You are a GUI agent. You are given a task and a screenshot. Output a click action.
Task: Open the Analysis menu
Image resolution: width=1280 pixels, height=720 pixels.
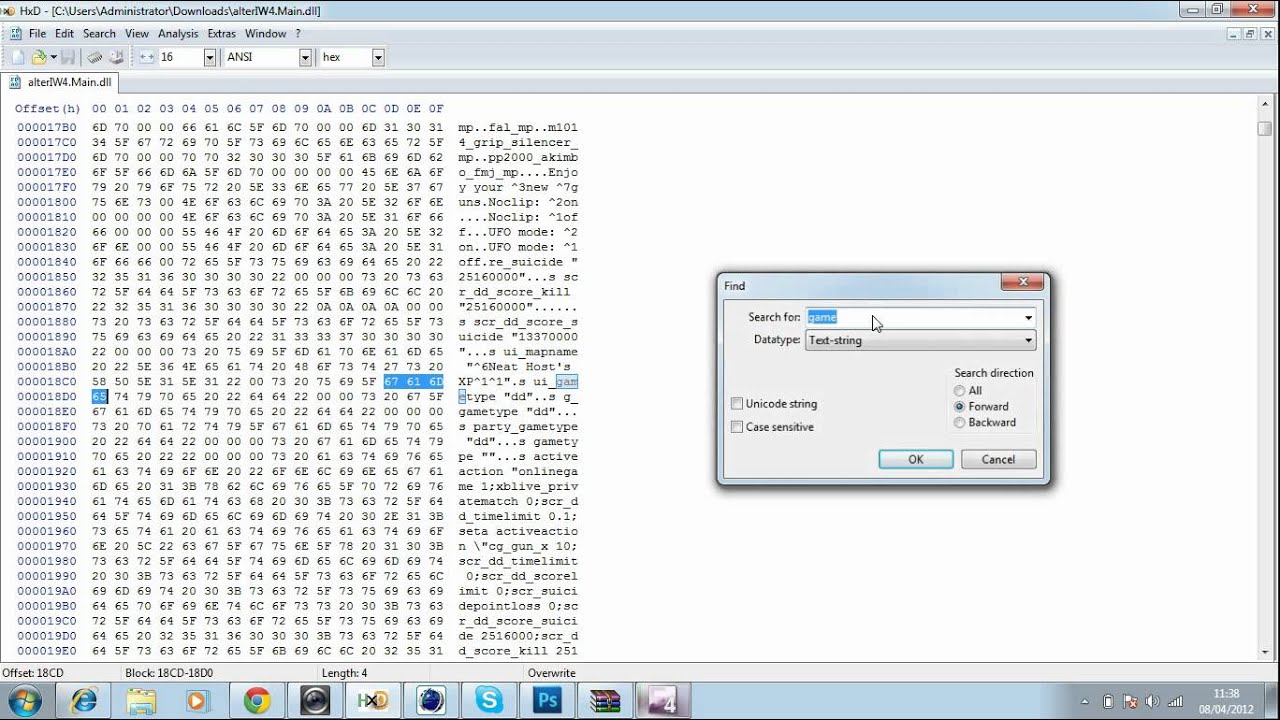178,33
